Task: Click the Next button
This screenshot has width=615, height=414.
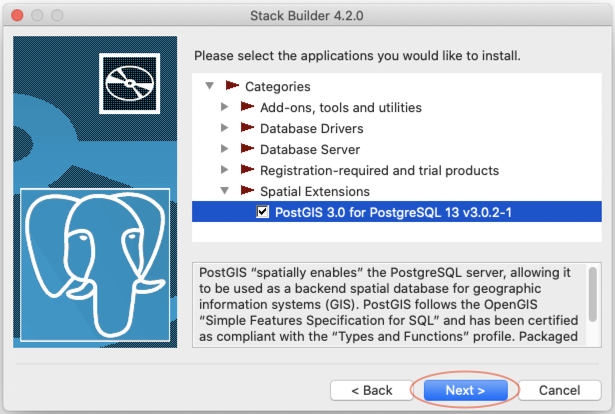Action: pyautogui.click(x=466, y=390)
